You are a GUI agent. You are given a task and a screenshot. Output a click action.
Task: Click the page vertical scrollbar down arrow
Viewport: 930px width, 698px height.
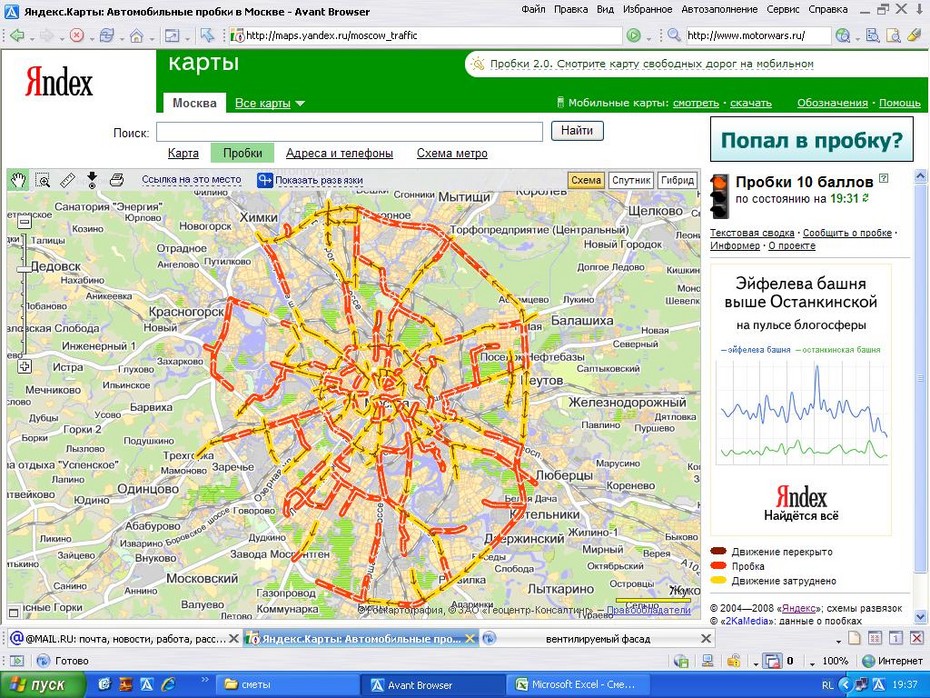[x=921, y=617]
